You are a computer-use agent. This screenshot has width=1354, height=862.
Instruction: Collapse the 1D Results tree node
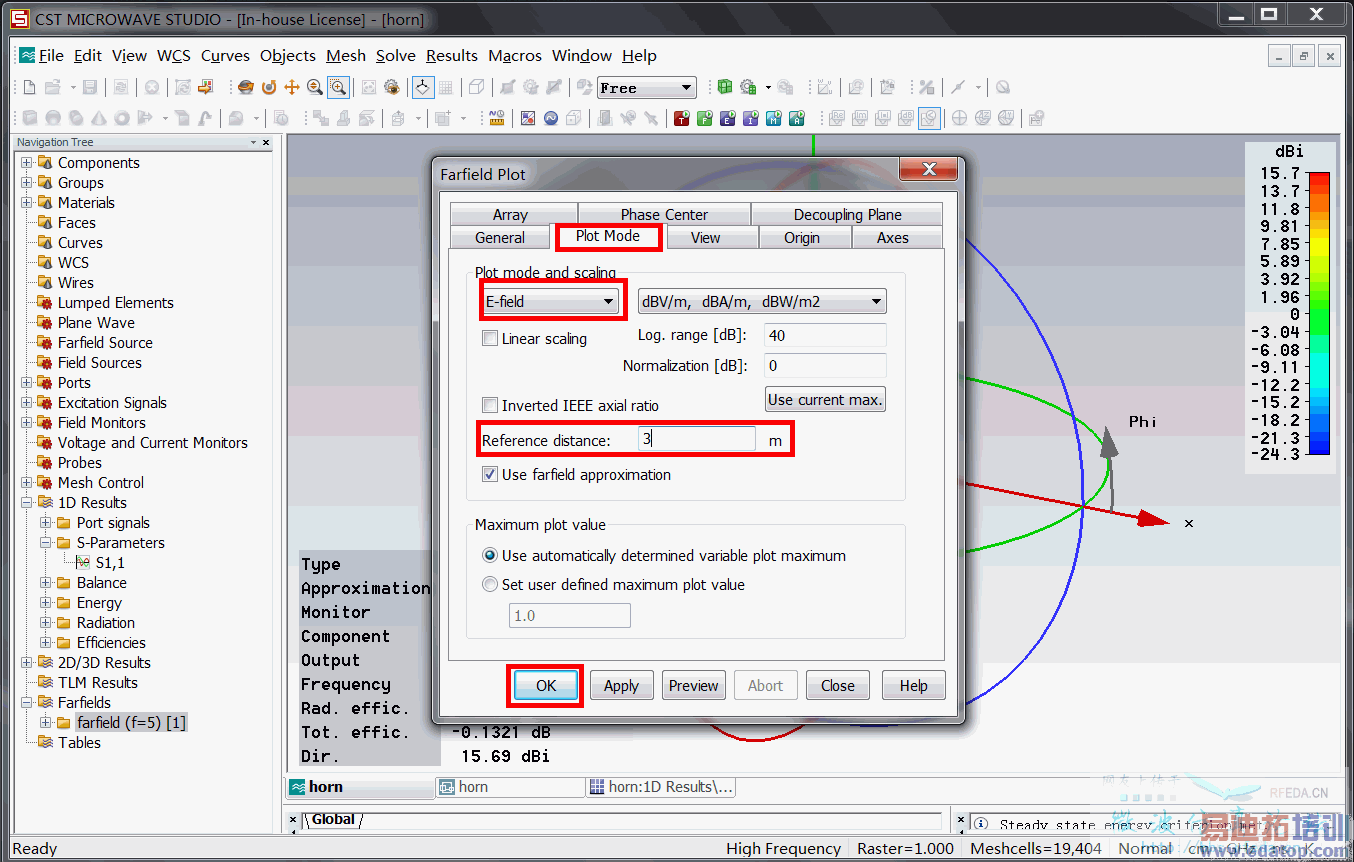(x=27, y=503)
